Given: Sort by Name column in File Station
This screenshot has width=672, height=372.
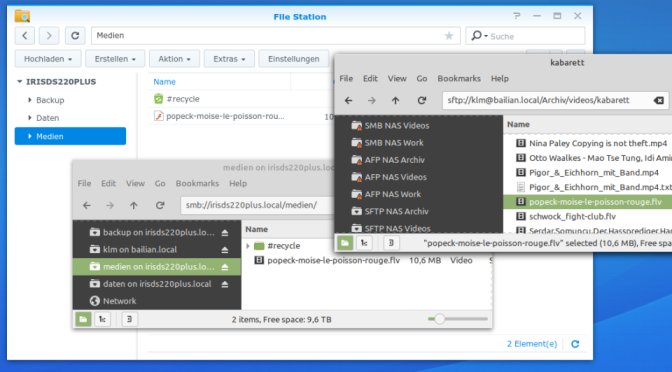Looking at the screenshot, I should tap(164, 81).
